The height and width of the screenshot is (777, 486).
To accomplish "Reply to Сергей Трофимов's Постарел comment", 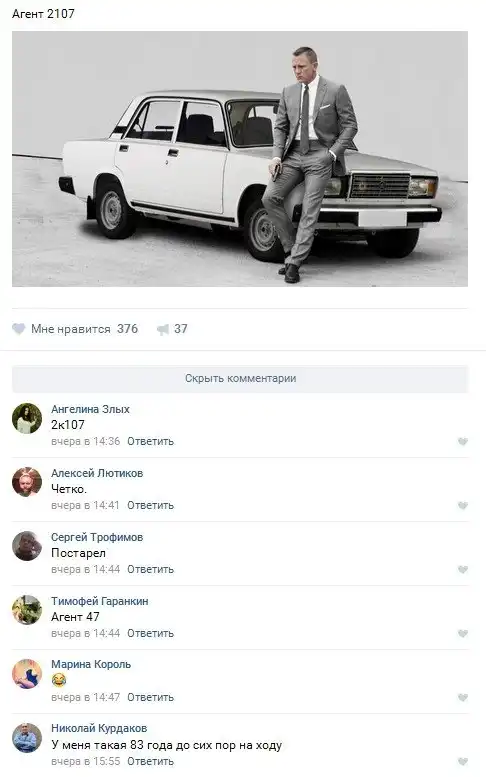I will tap(150, 569).
